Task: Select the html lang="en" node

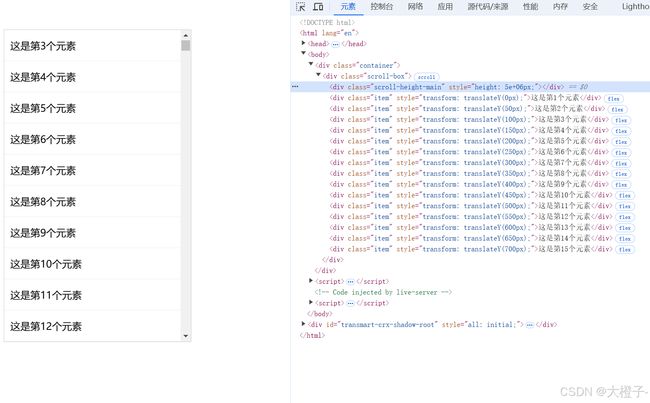Action: (329, 33)
